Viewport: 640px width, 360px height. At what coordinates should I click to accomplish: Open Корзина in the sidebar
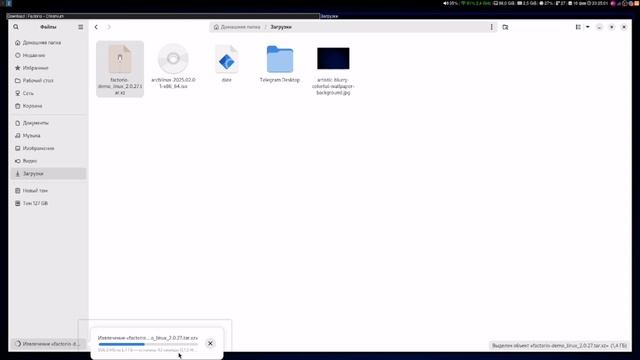48,106
